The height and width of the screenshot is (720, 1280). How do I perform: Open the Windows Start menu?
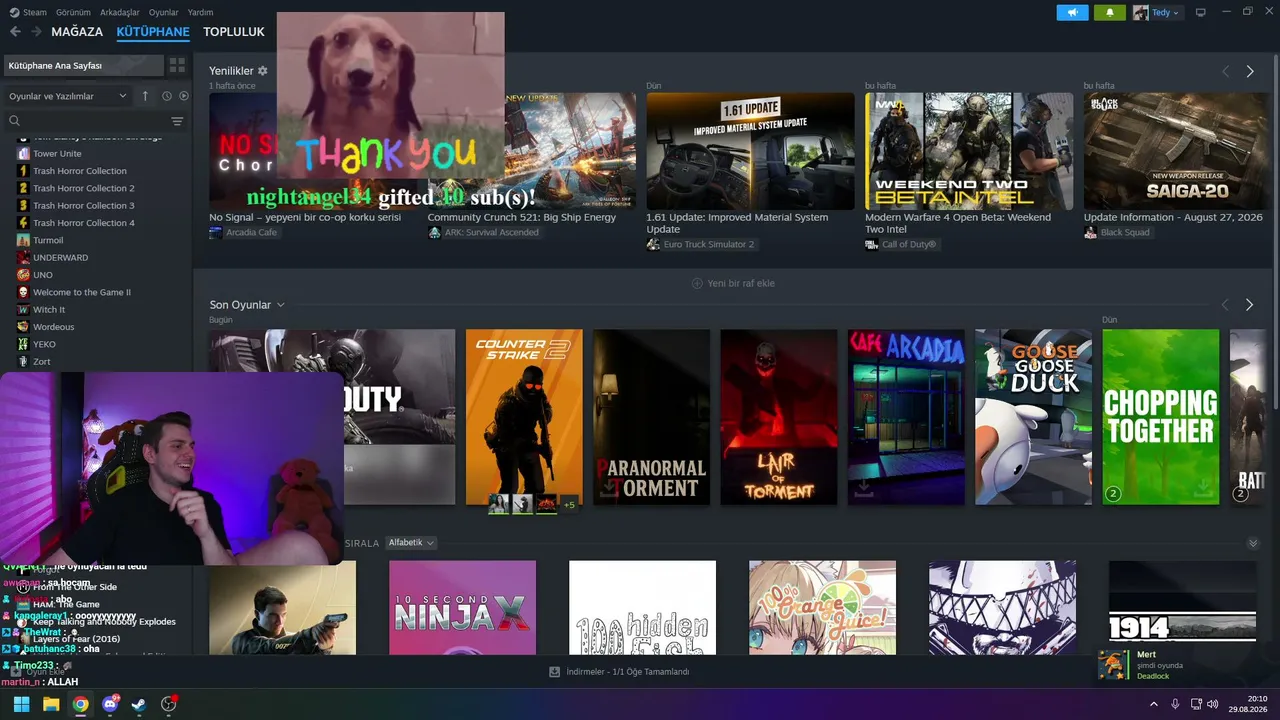21,704
